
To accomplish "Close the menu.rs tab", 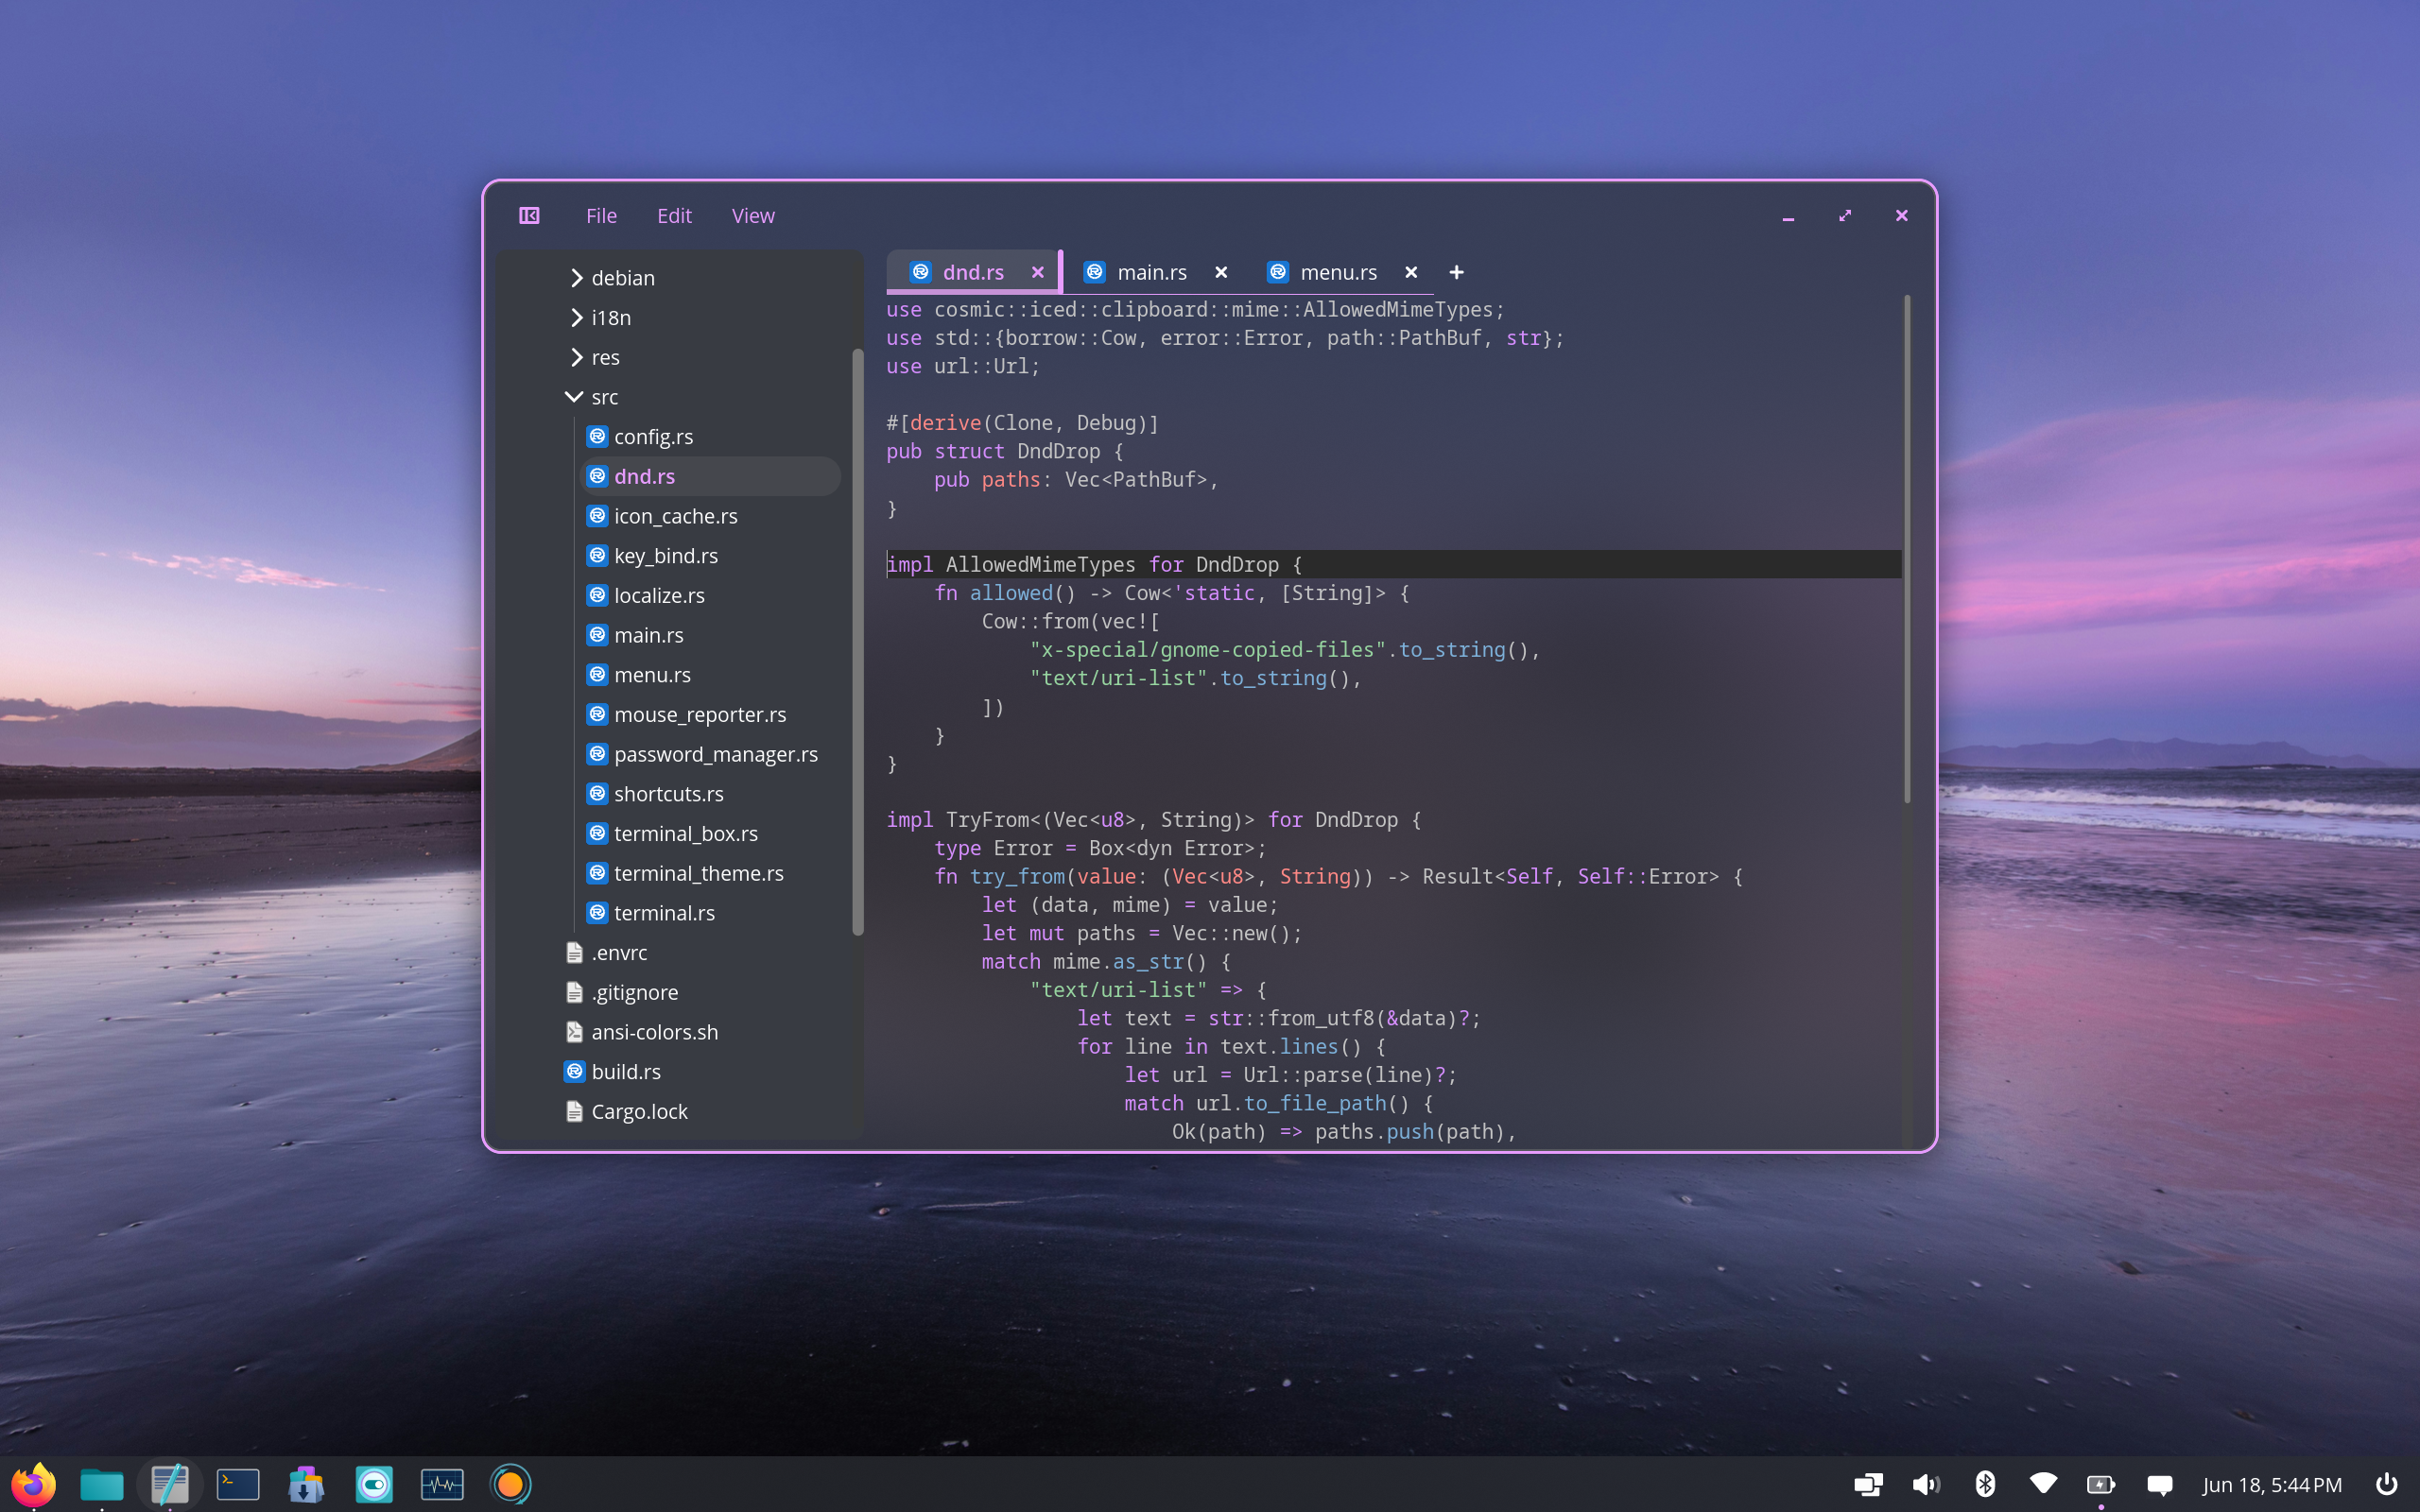I will (x=1411, y=272).
